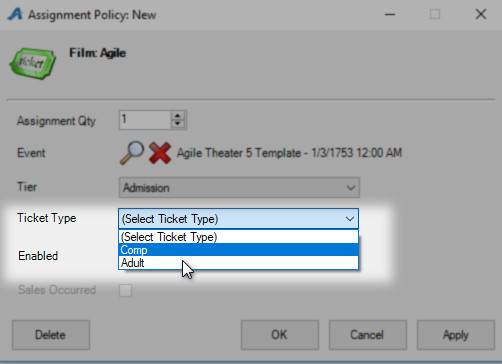Click the Enabled label
The image size is (502, 364).
(x=38, y=256)
